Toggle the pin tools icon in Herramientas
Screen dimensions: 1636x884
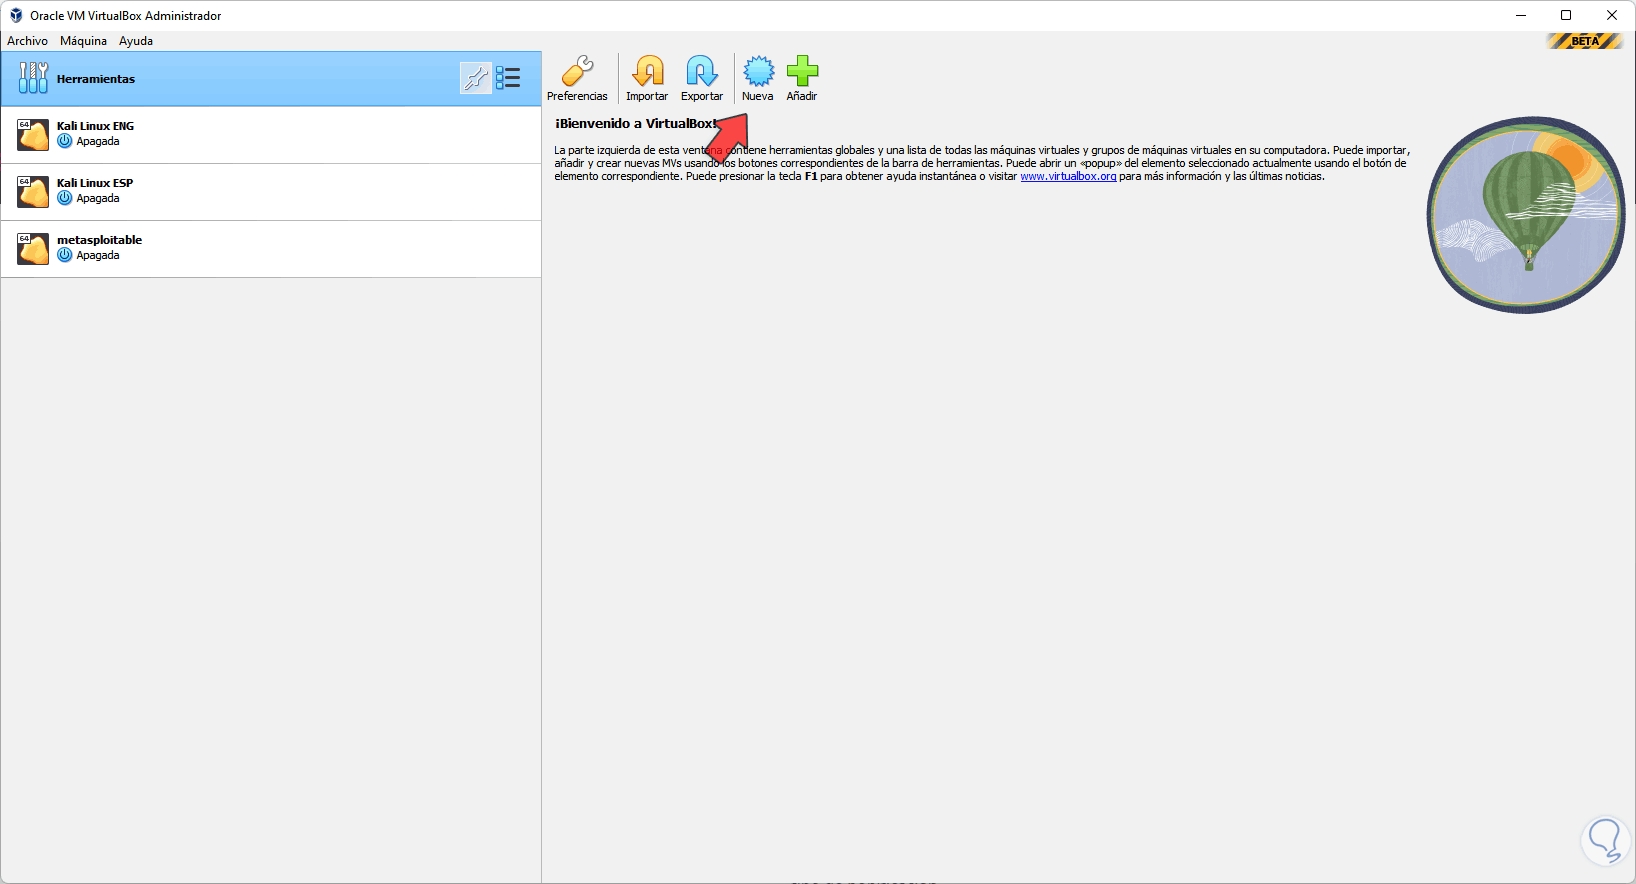476,78
